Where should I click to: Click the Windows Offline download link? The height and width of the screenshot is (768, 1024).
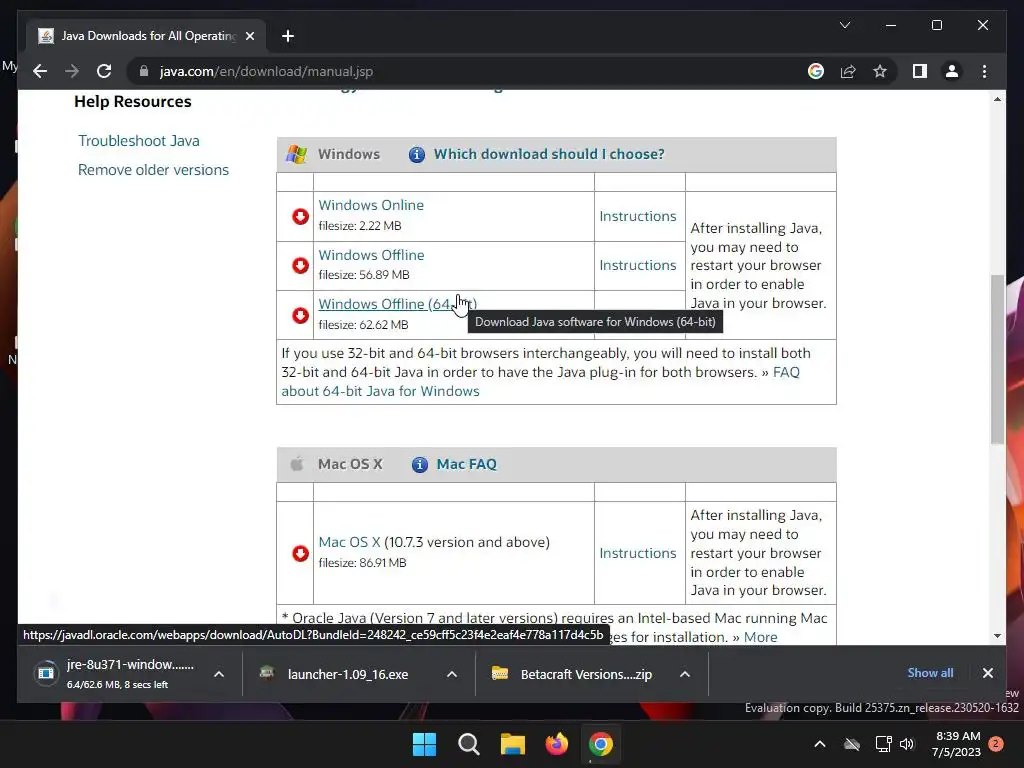pos(371,255)
